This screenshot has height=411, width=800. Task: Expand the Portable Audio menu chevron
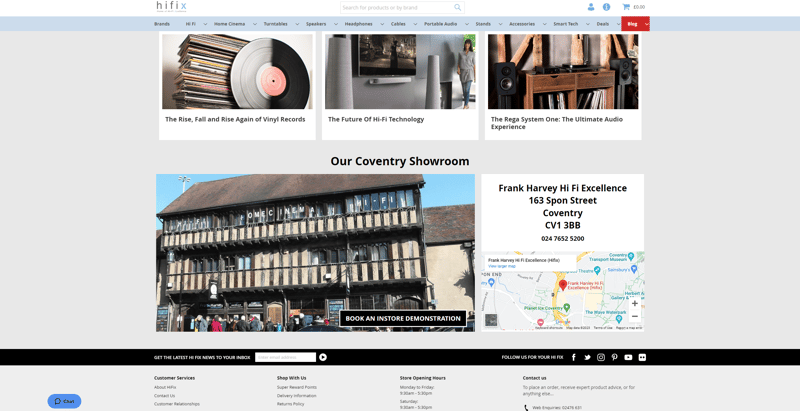pos(467,24)
